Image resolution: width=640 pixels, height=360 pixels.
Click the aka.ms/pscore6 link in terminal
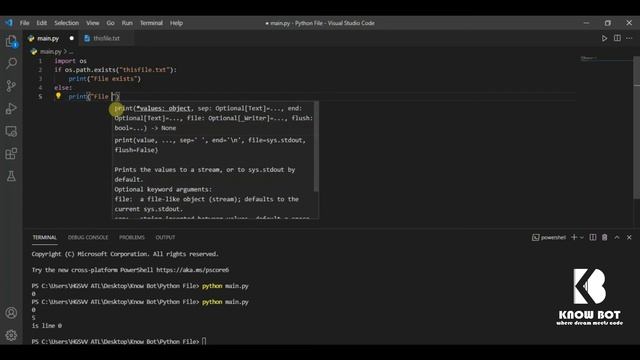tap(193, 270)
